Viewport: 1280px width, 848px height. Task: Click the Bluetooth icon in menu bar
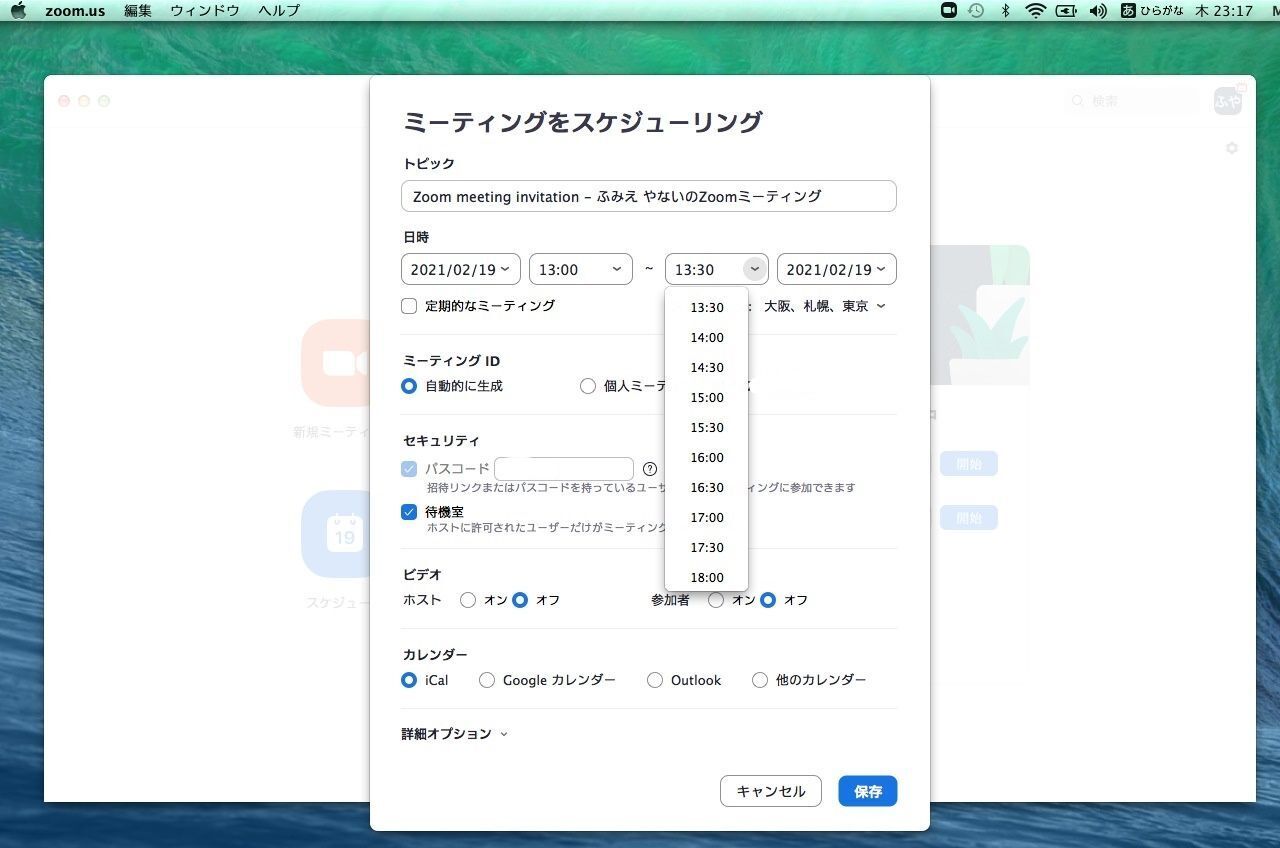pos(1006,11)
